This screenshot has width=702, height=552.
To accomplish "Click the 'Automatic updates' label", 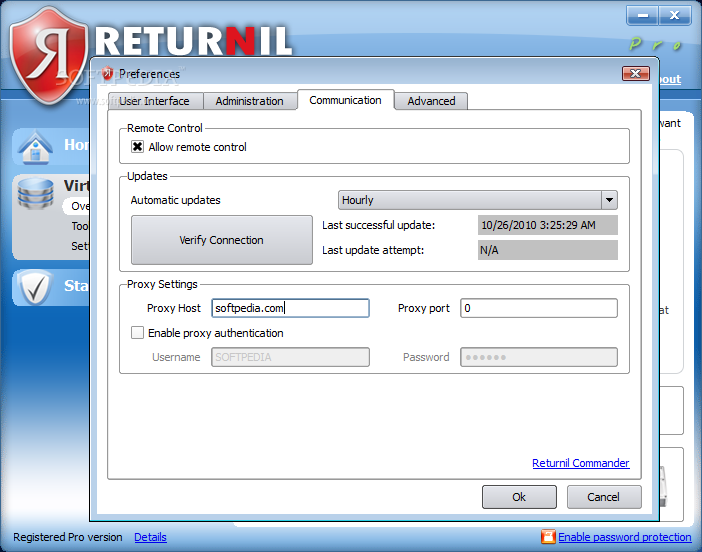I will [x=176, y=200].
